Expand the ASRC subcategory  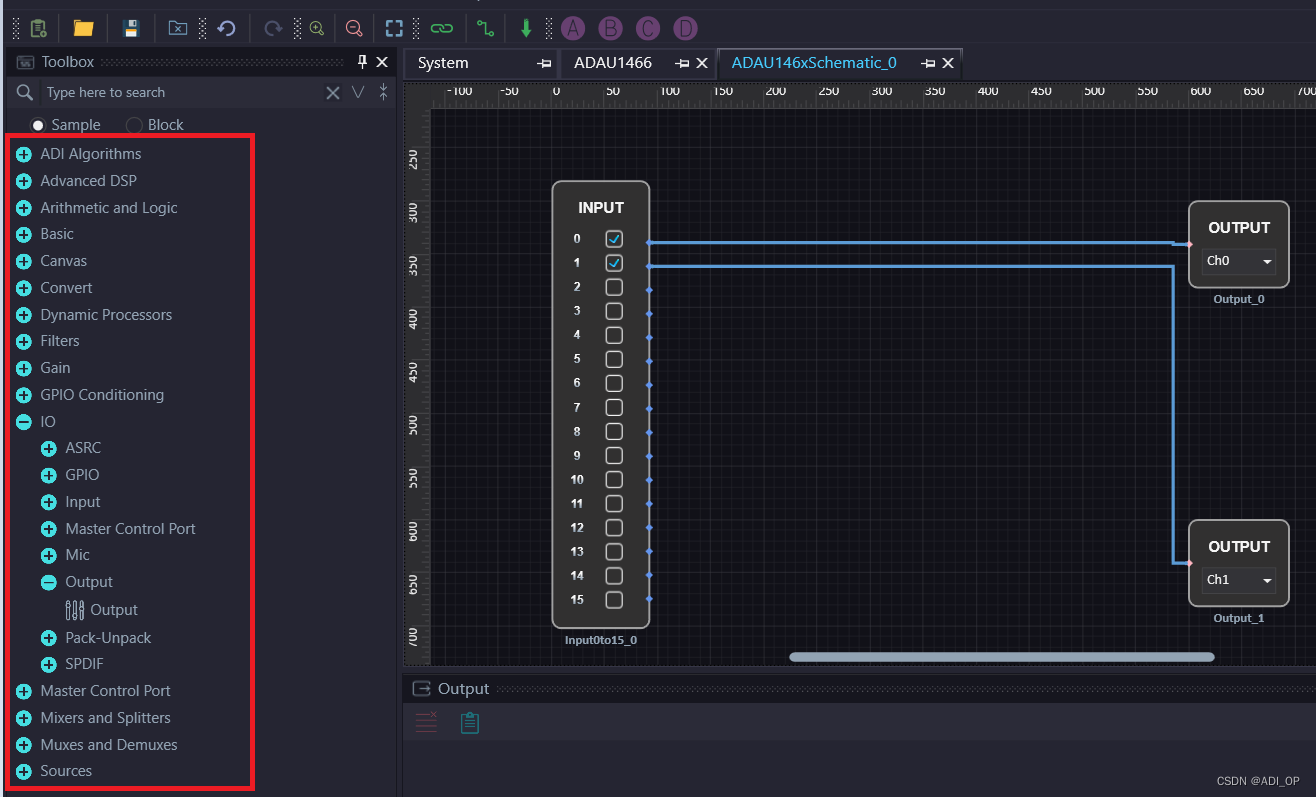tap(49, 448)
